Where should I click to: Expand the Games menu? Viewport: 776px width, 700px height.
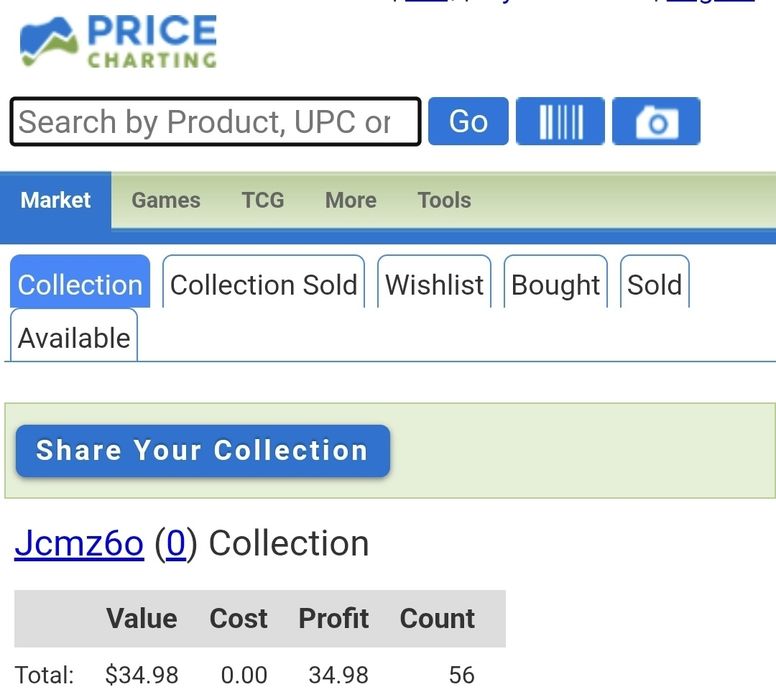pyautogui.click(x=166, y=200)
